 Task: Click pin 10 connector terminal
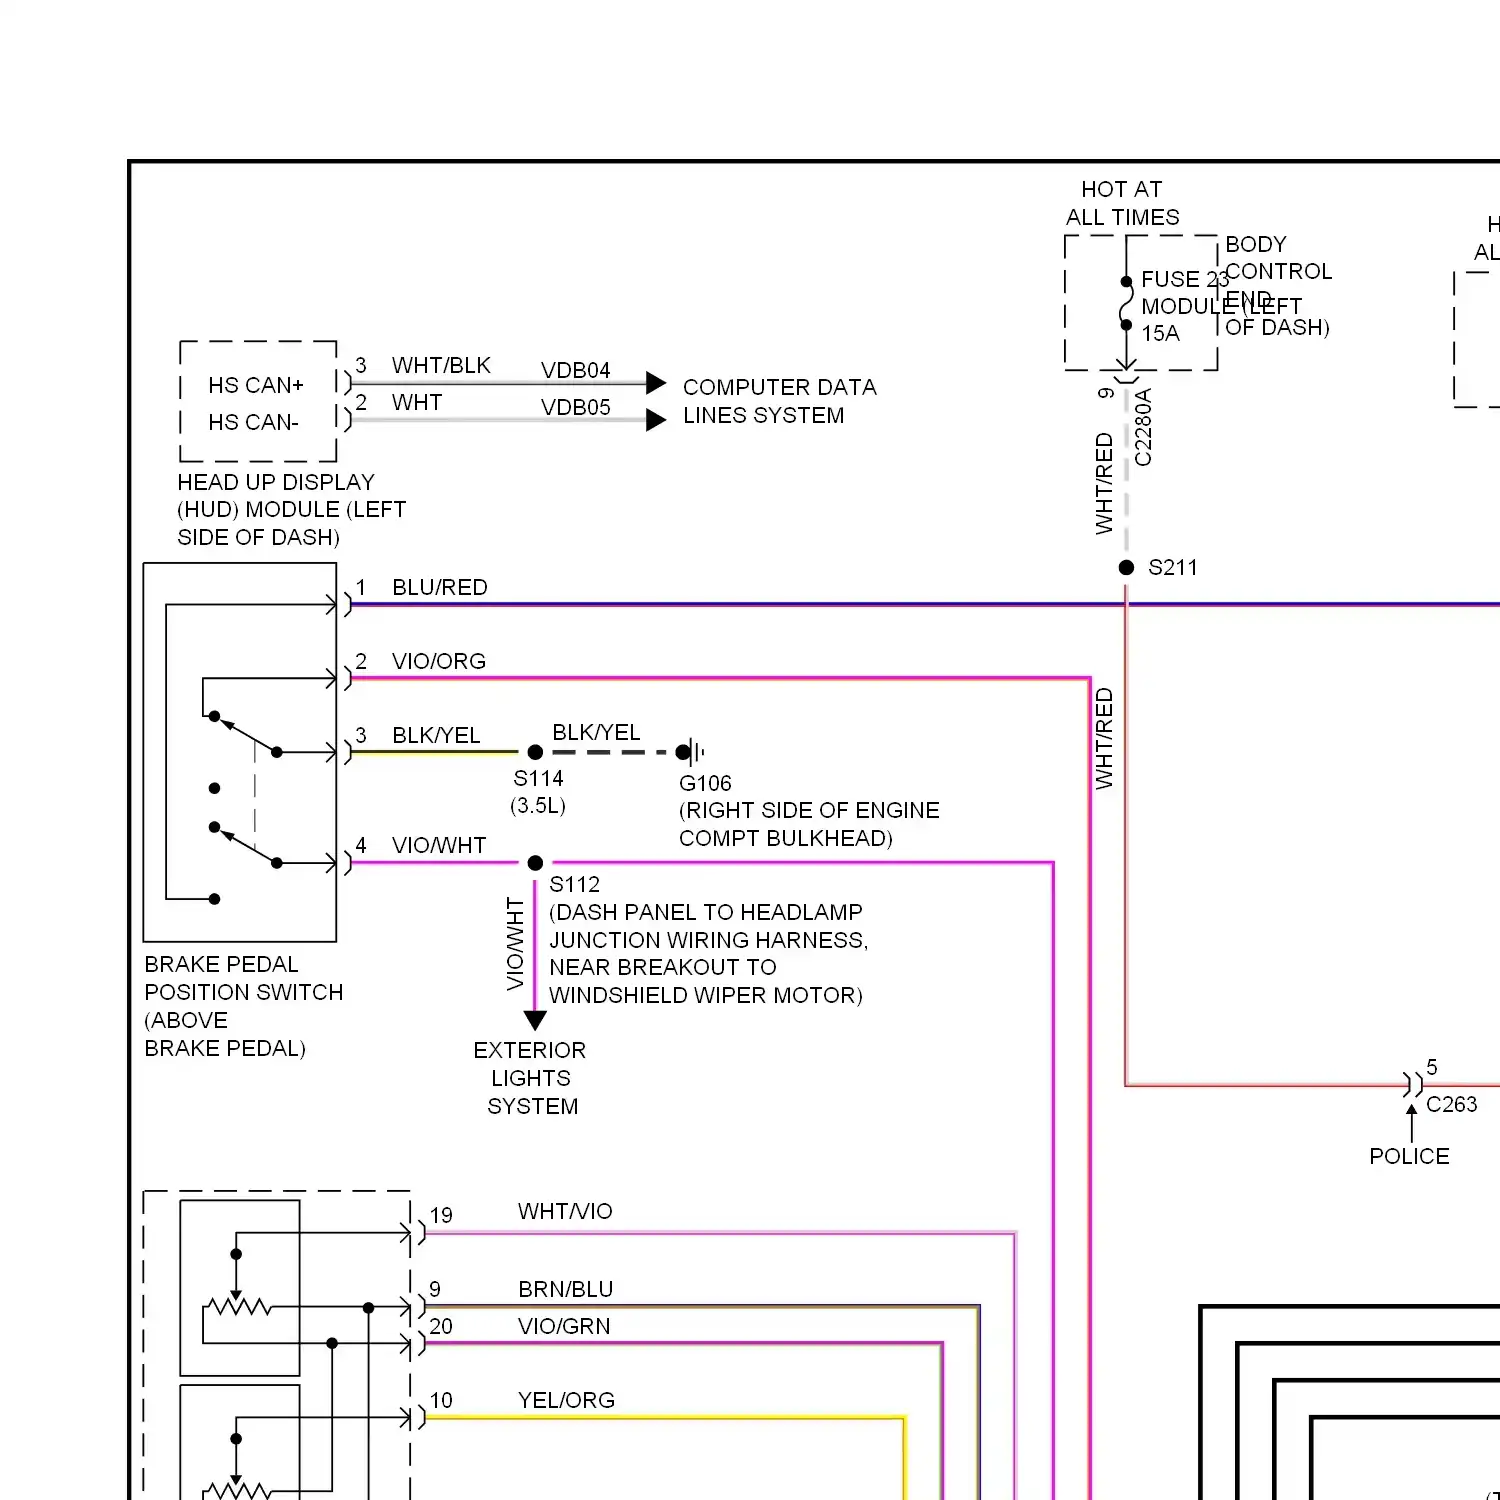pos(413,1418)
